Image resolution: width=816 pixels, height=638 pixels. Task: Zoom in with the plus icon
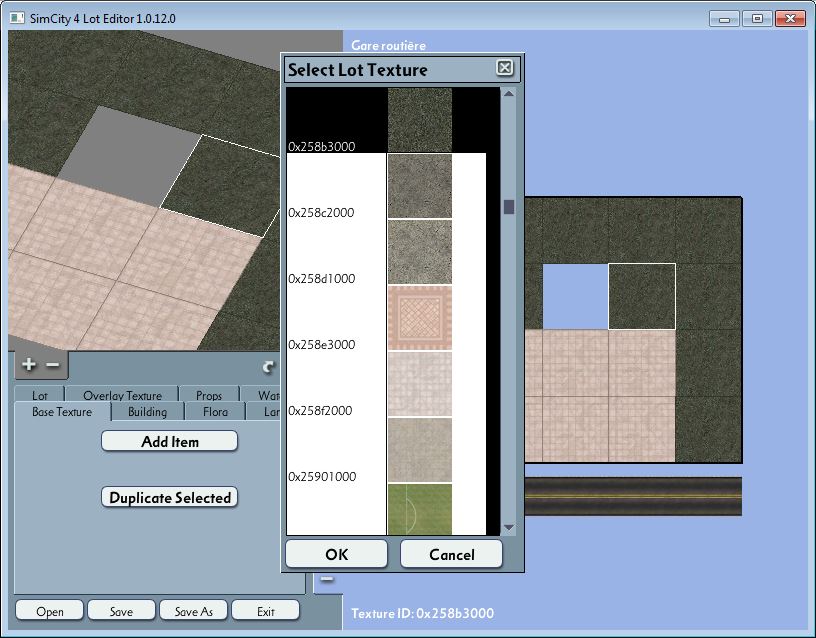coord(29,365)
